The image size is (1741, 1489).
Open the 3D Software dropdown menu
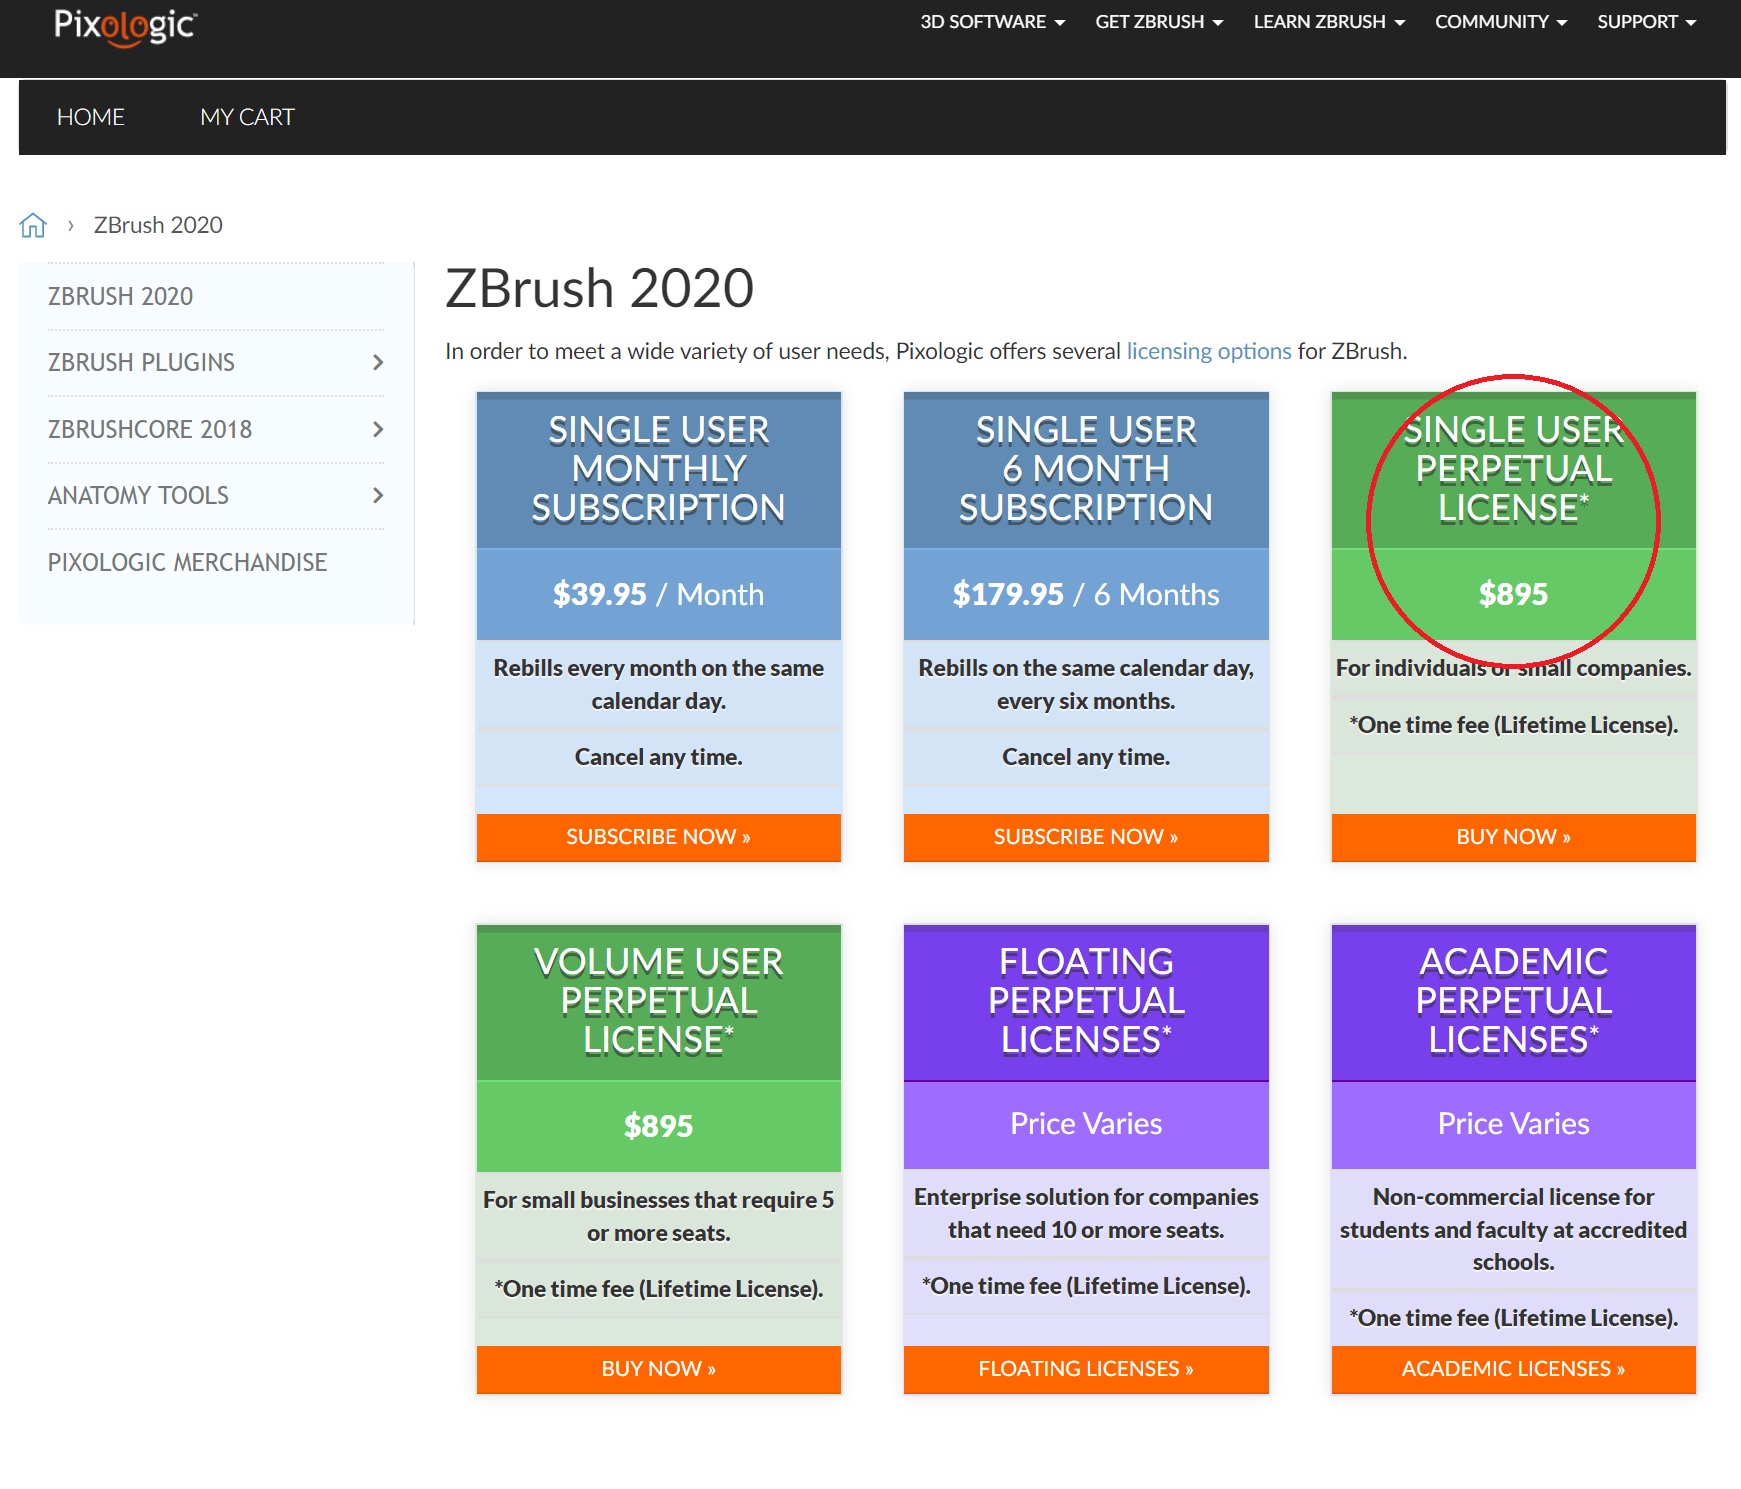[992, 22]
